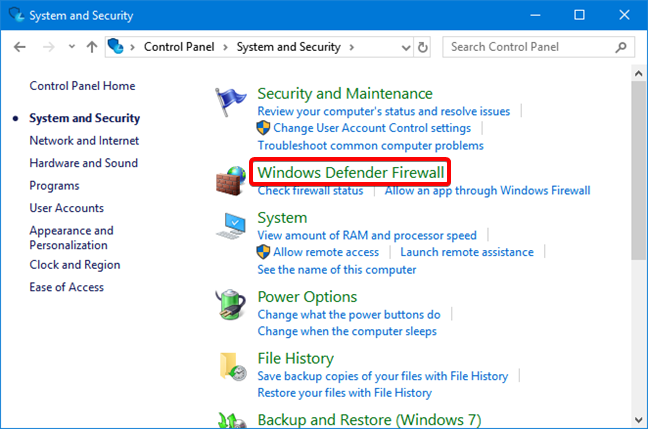Expand chevron after System and Security breadcrumb
This screenshot has height=429, width=648.
(x=351, y=47)
